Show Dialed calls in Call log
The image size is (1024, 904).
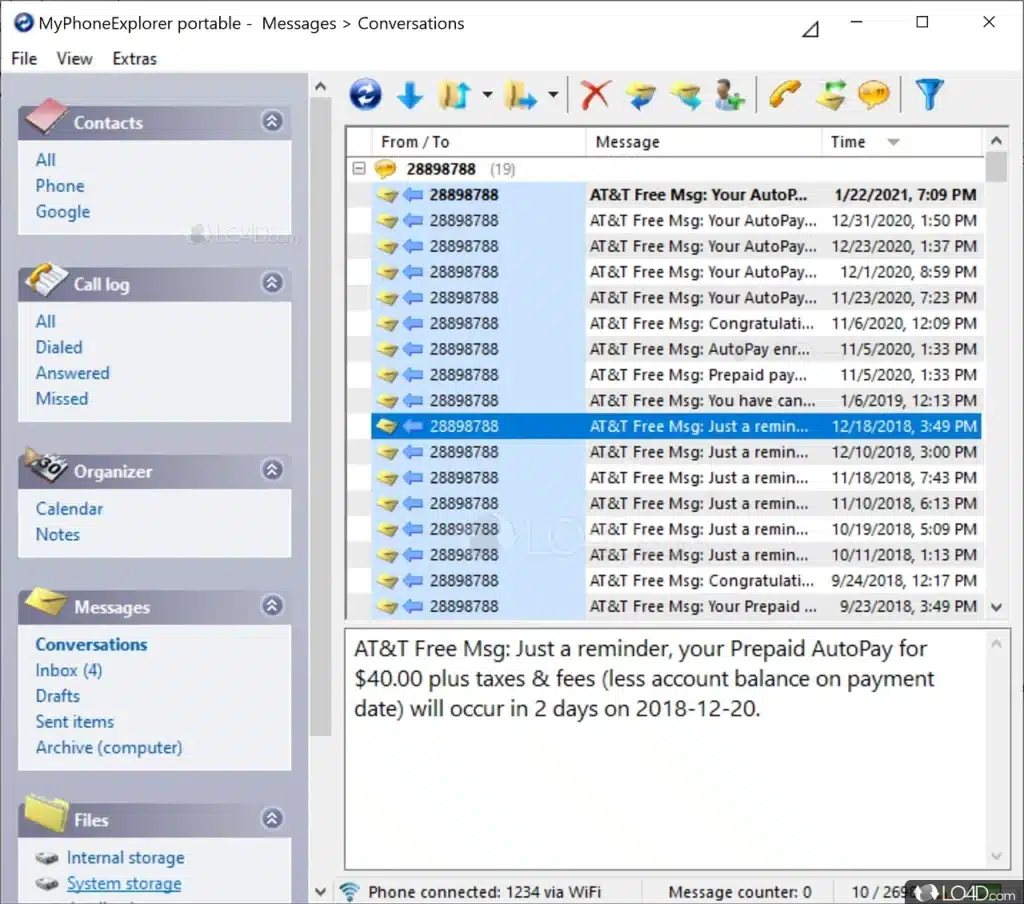59,347
